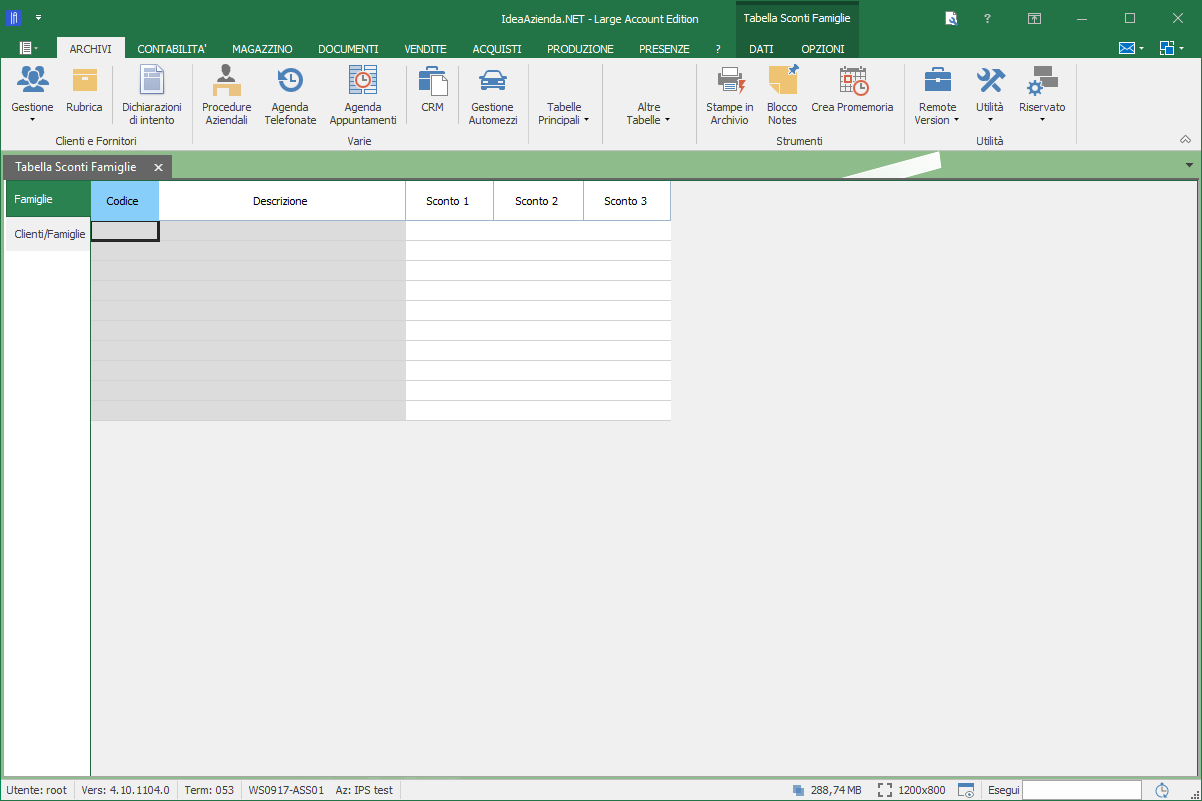This screenshot has height=801, width=1202.
Task: Click the Vers: 4.10.1104.0 status entry
Action: click(x=125, y=790)
